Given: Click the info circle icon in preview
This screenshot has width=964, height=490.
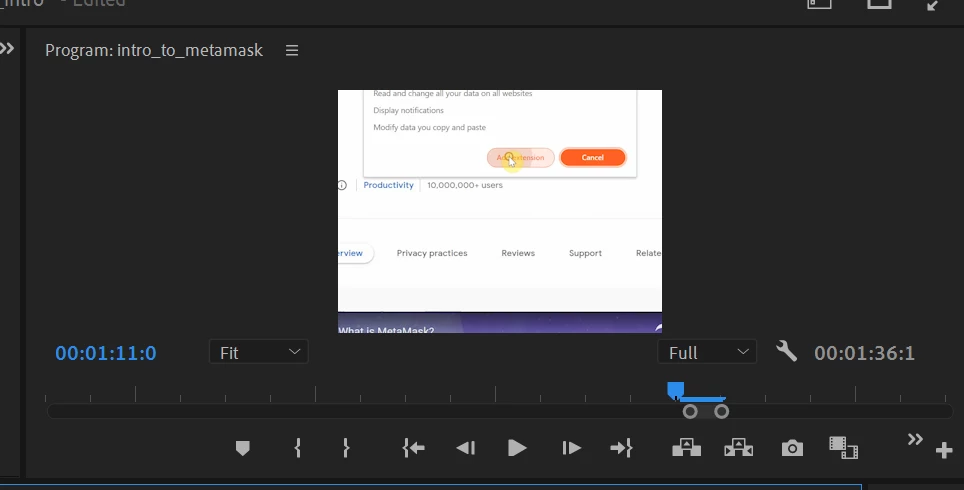Looking at the screenshot, I should (x=342, y=185).
